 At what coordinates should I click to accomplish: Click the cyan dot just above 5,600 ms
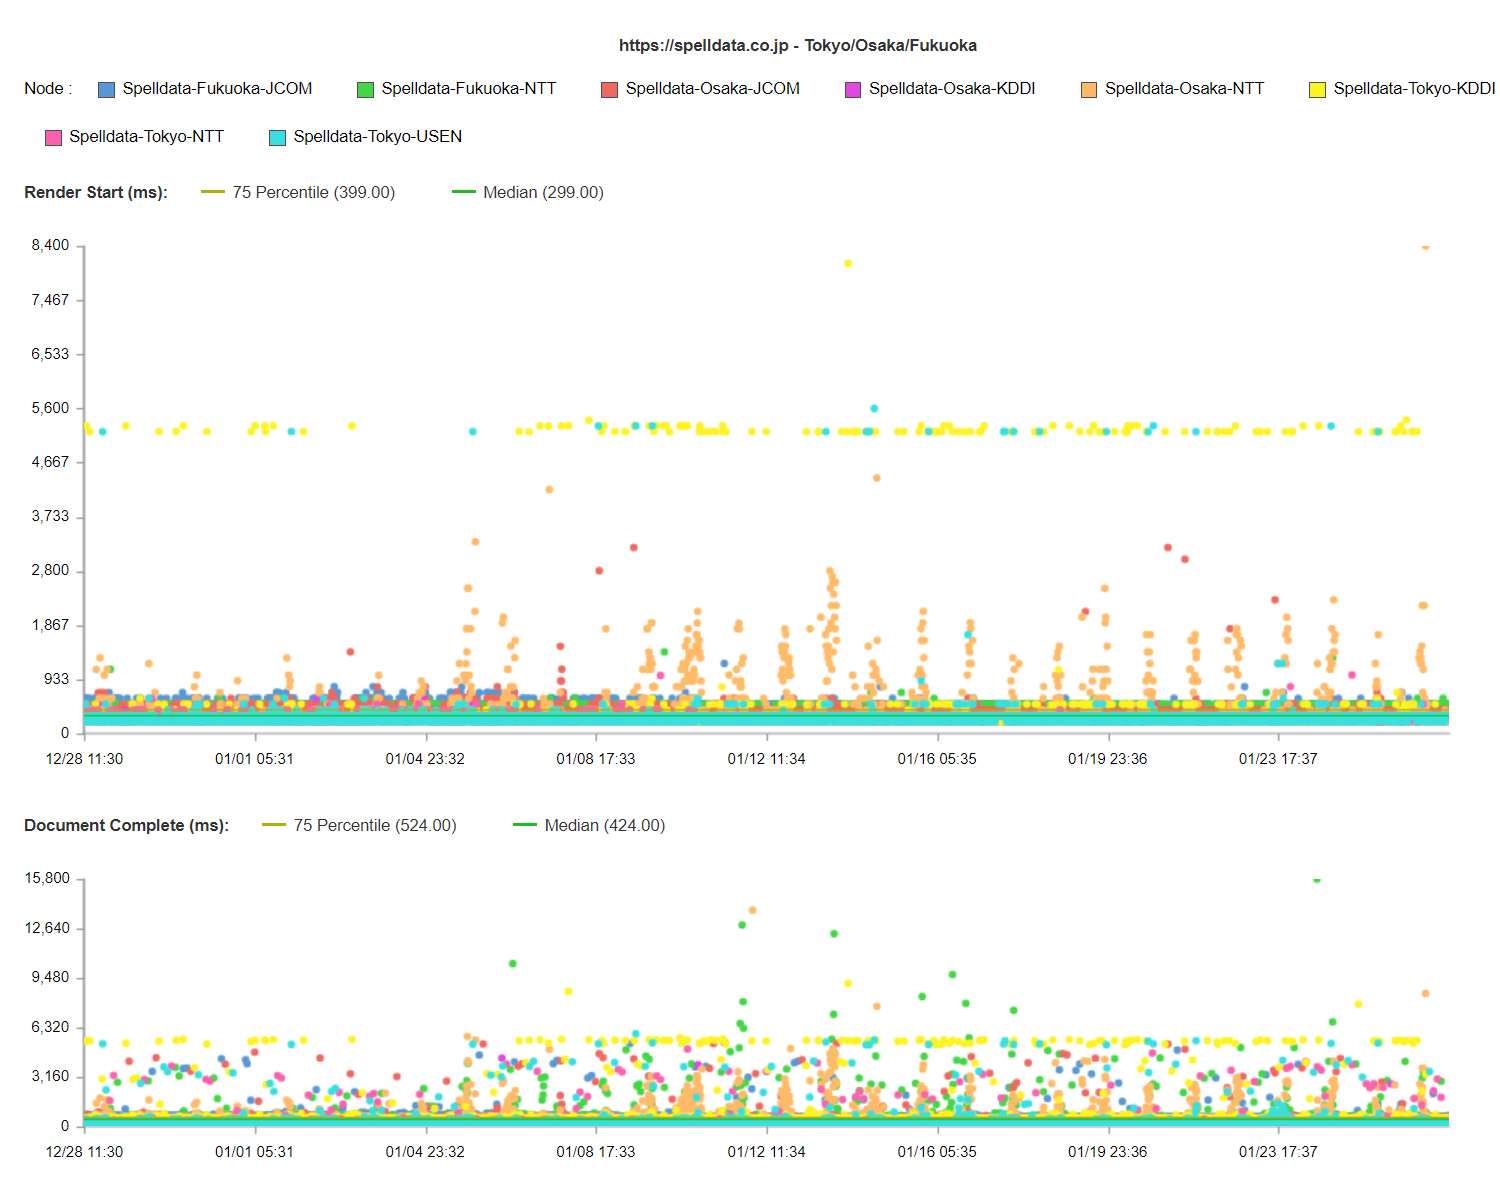click(x=874, y=409)
